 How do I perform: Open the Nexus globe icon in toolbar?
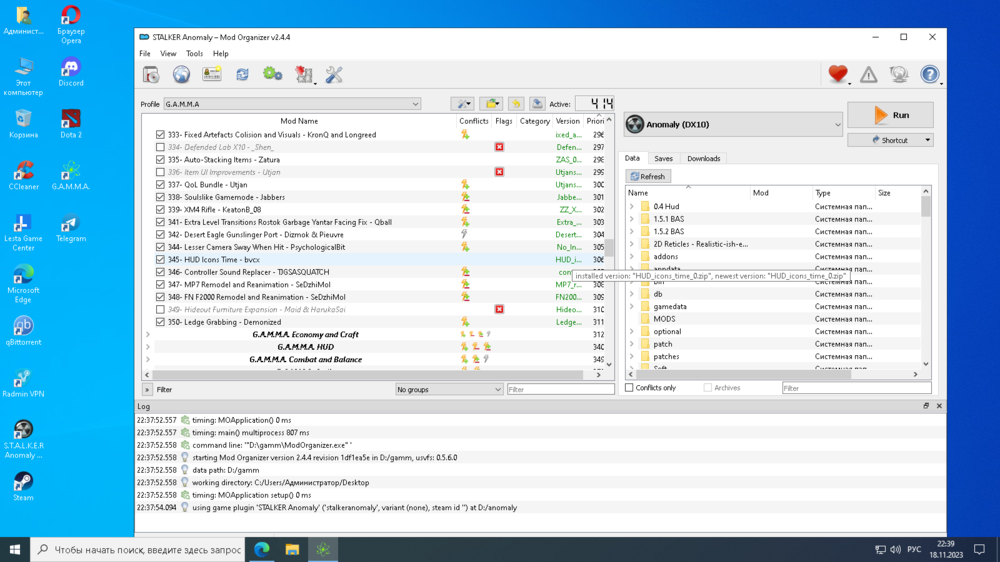181,75
